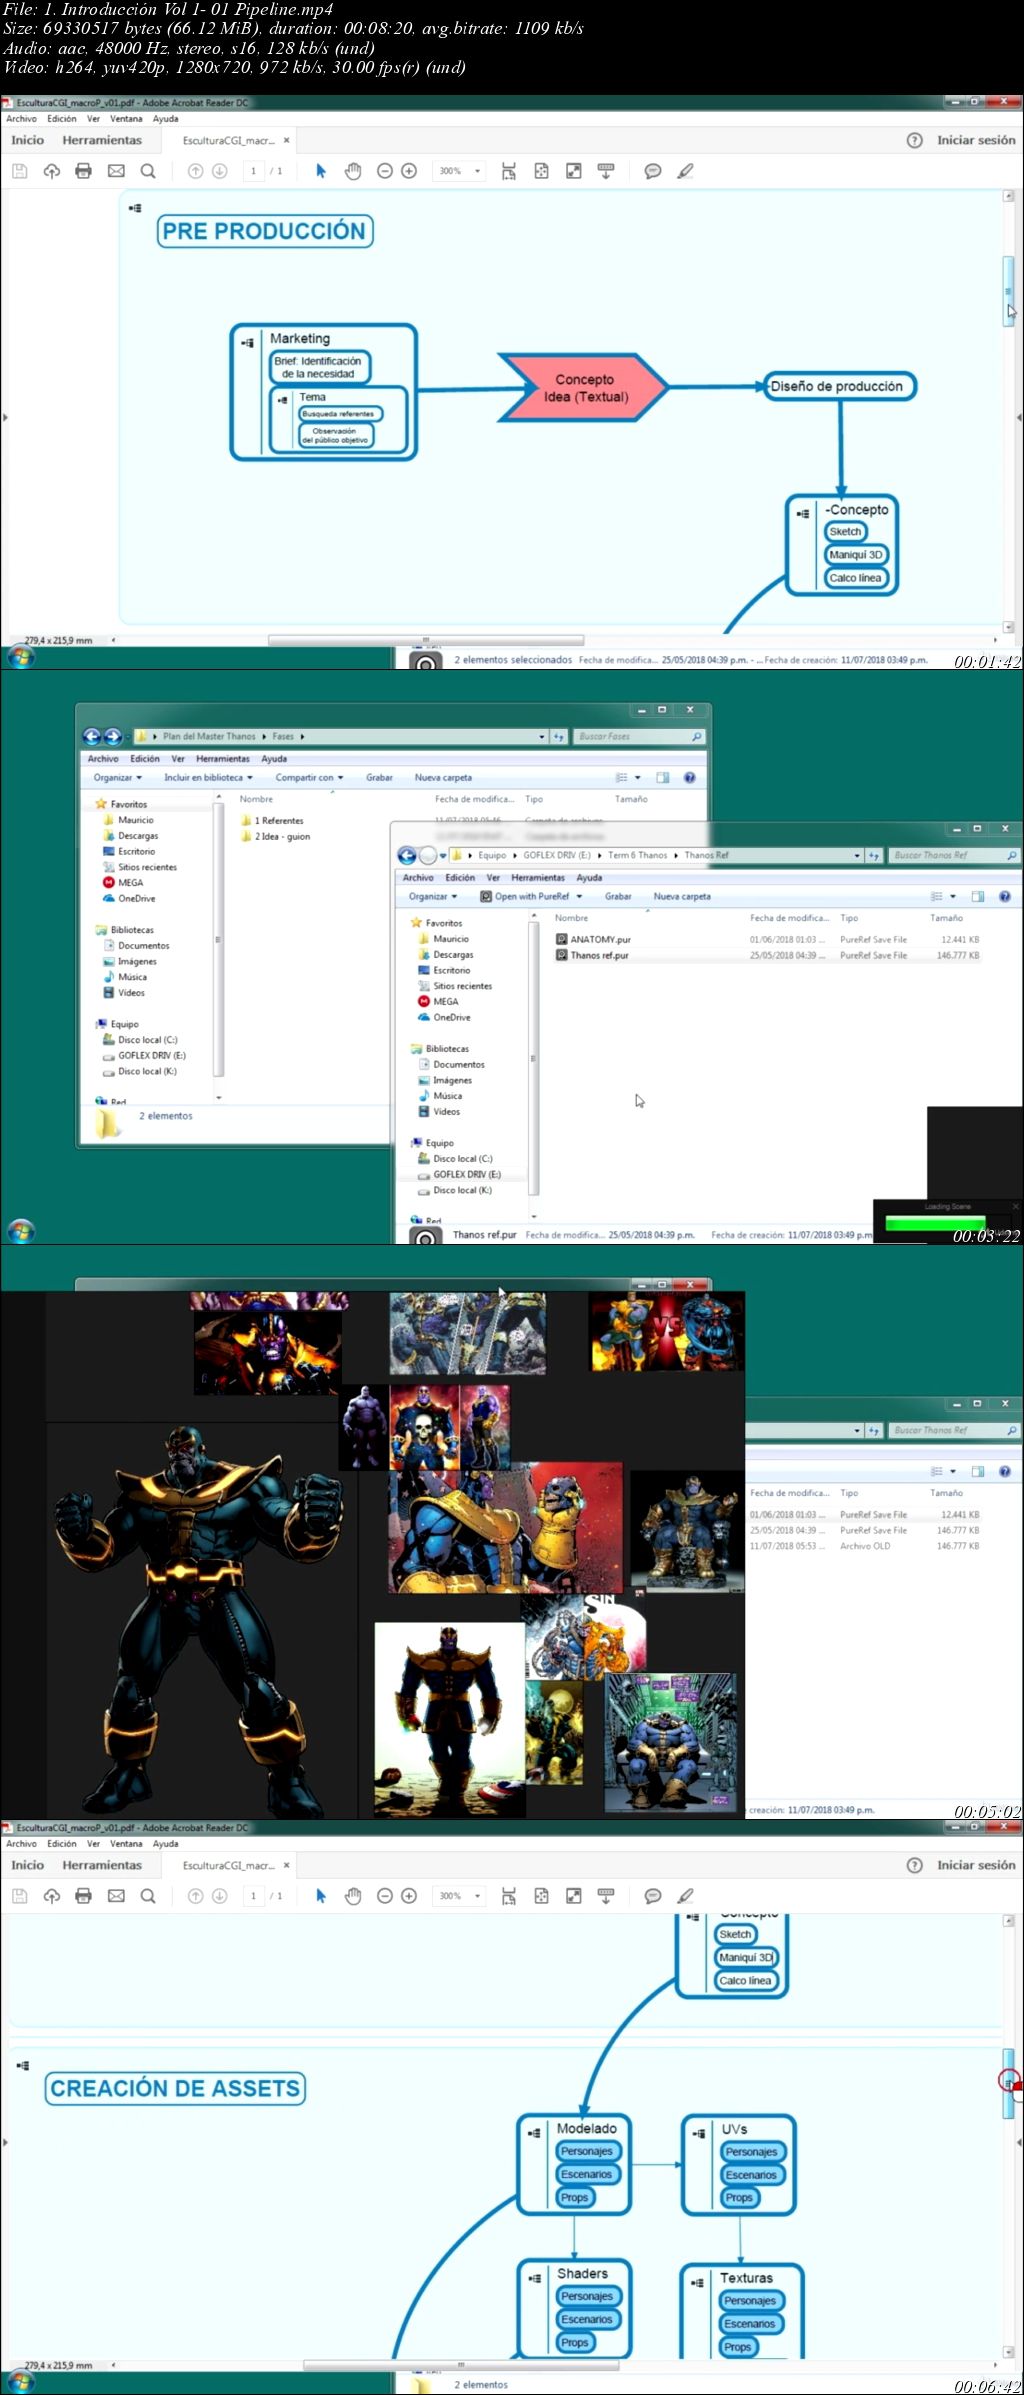Open view options arrow in Fases toolbar
Screen dimensions: 1024x2395
click(x=637, y=777)
